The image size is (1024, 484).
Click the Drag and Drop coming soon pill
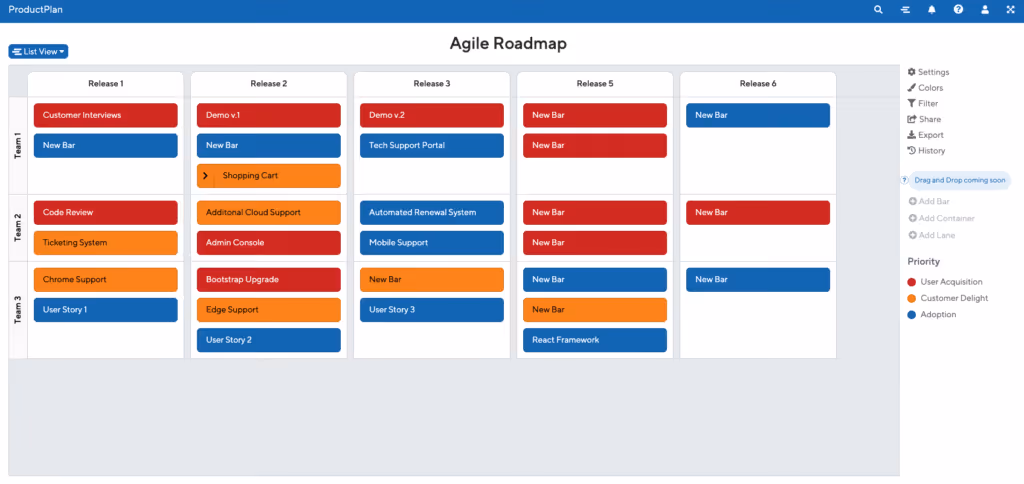[960, 180]
